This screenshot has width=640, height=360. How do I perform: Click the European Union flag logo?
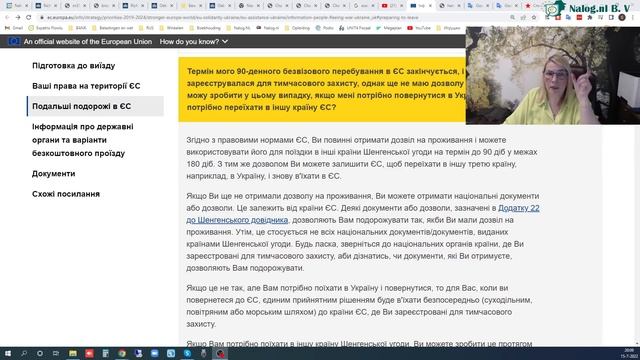click(x=14, y=41)
